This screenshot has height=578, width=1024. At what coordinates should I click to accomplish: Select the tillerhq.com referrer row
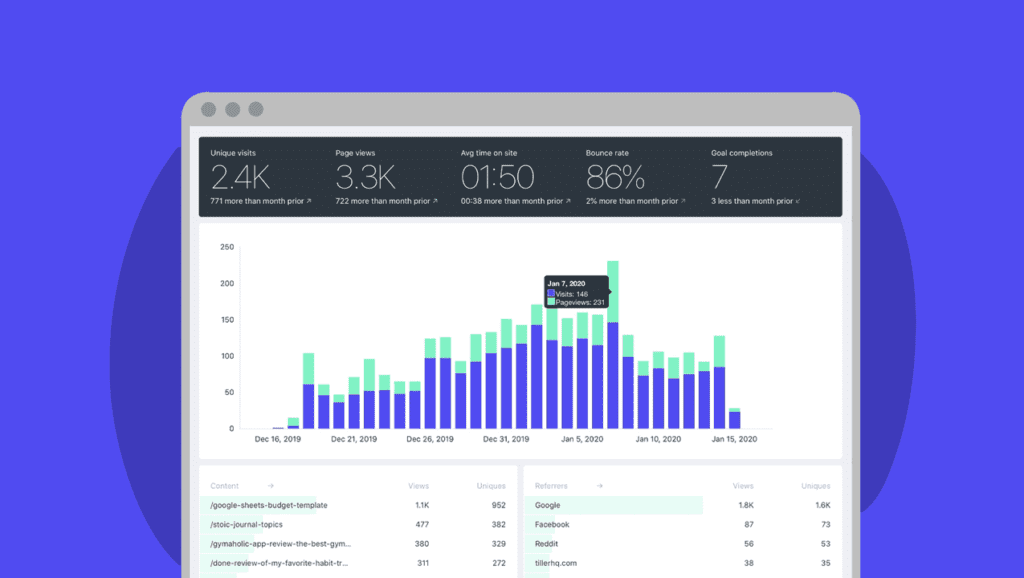tap(682, 563)
